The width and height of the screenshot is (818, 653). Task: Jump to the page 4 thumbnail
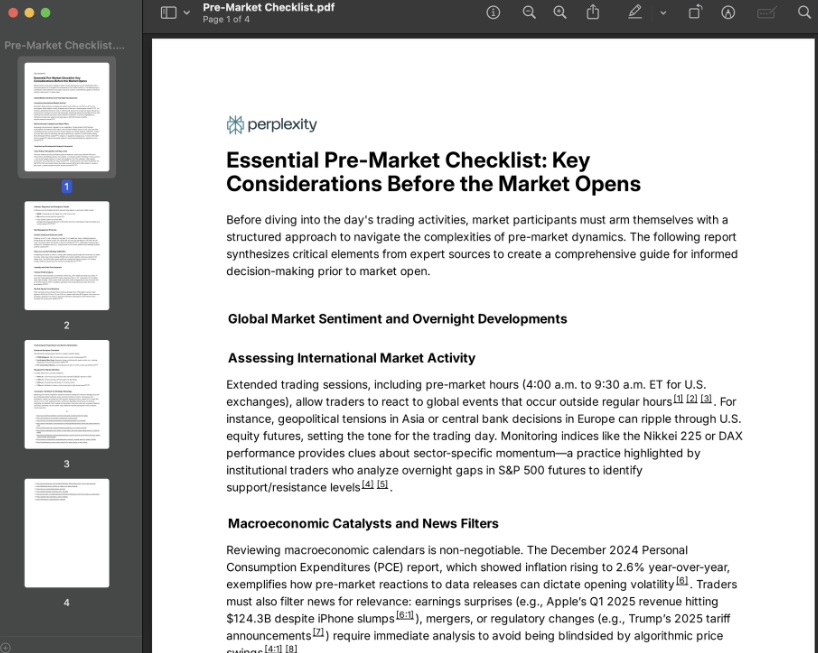click(67, 533)
